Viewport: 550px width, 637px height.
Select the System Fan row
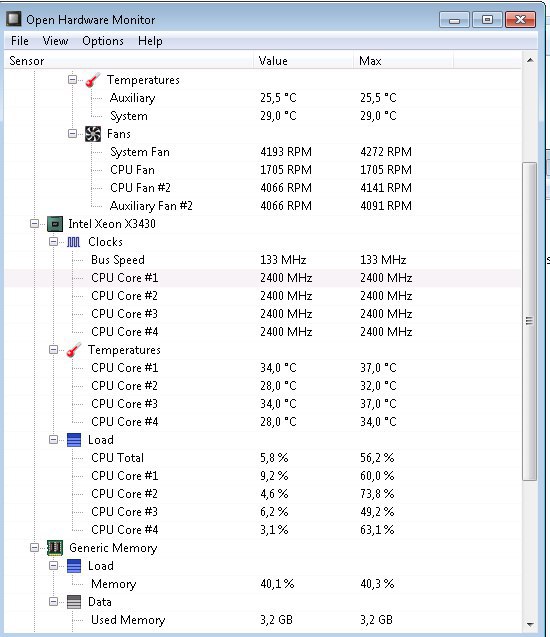click(x=263, y=152)
